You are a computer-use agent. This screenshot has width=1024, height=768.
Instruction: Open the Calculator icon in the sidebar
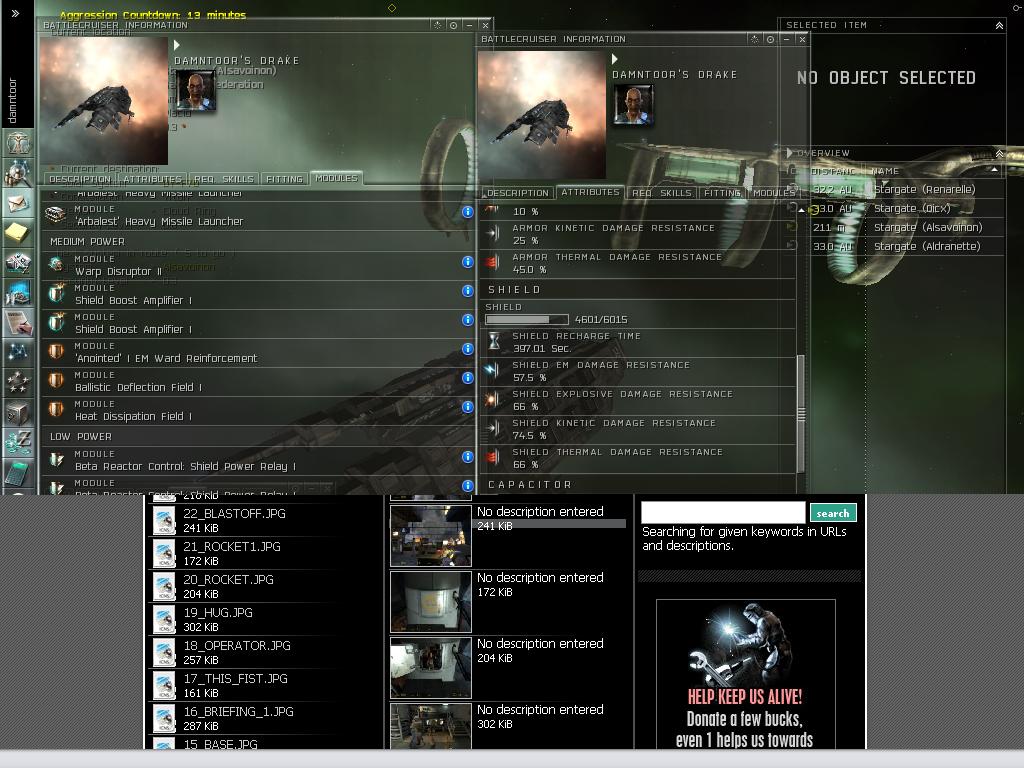coord(18,473)
